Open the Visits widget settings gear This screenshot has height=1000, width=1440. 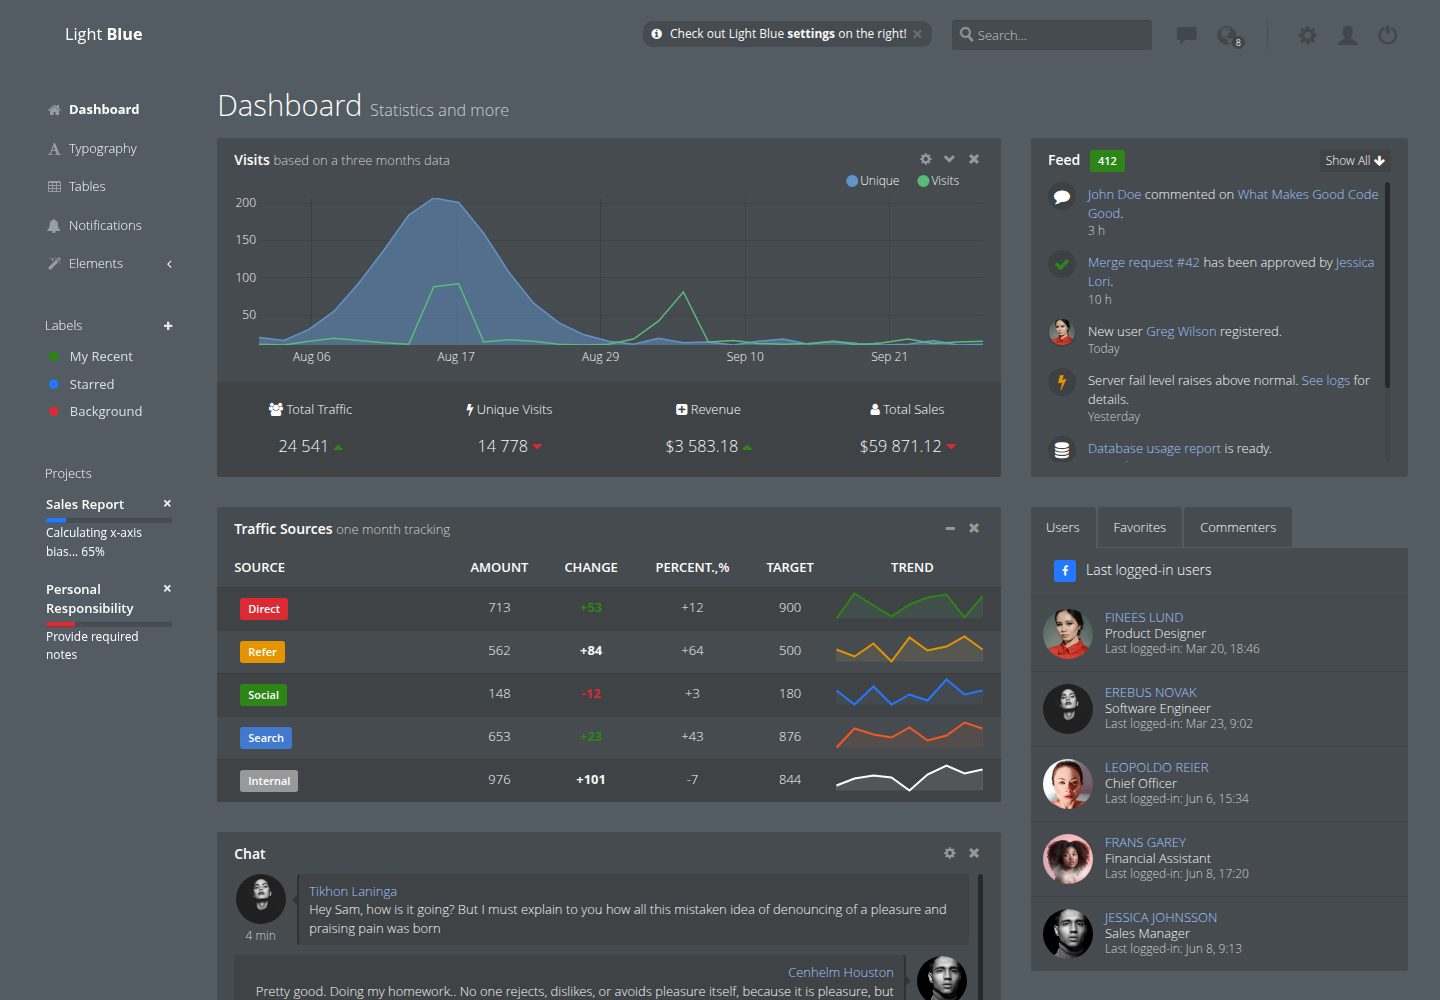coord(926,159)
